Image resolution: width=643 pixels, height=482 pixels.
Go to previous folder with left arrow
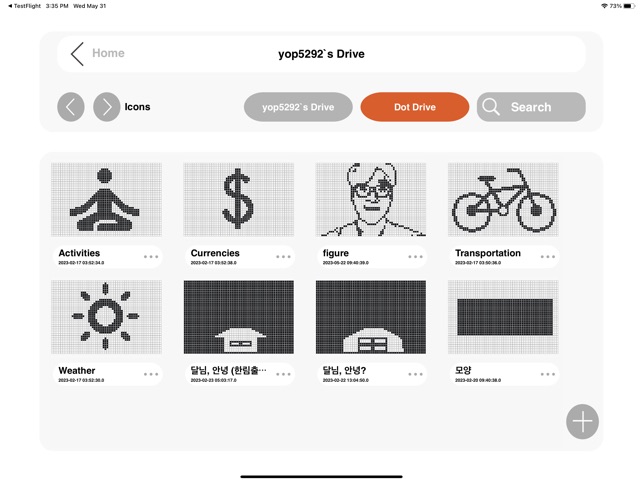click(71, 107)
